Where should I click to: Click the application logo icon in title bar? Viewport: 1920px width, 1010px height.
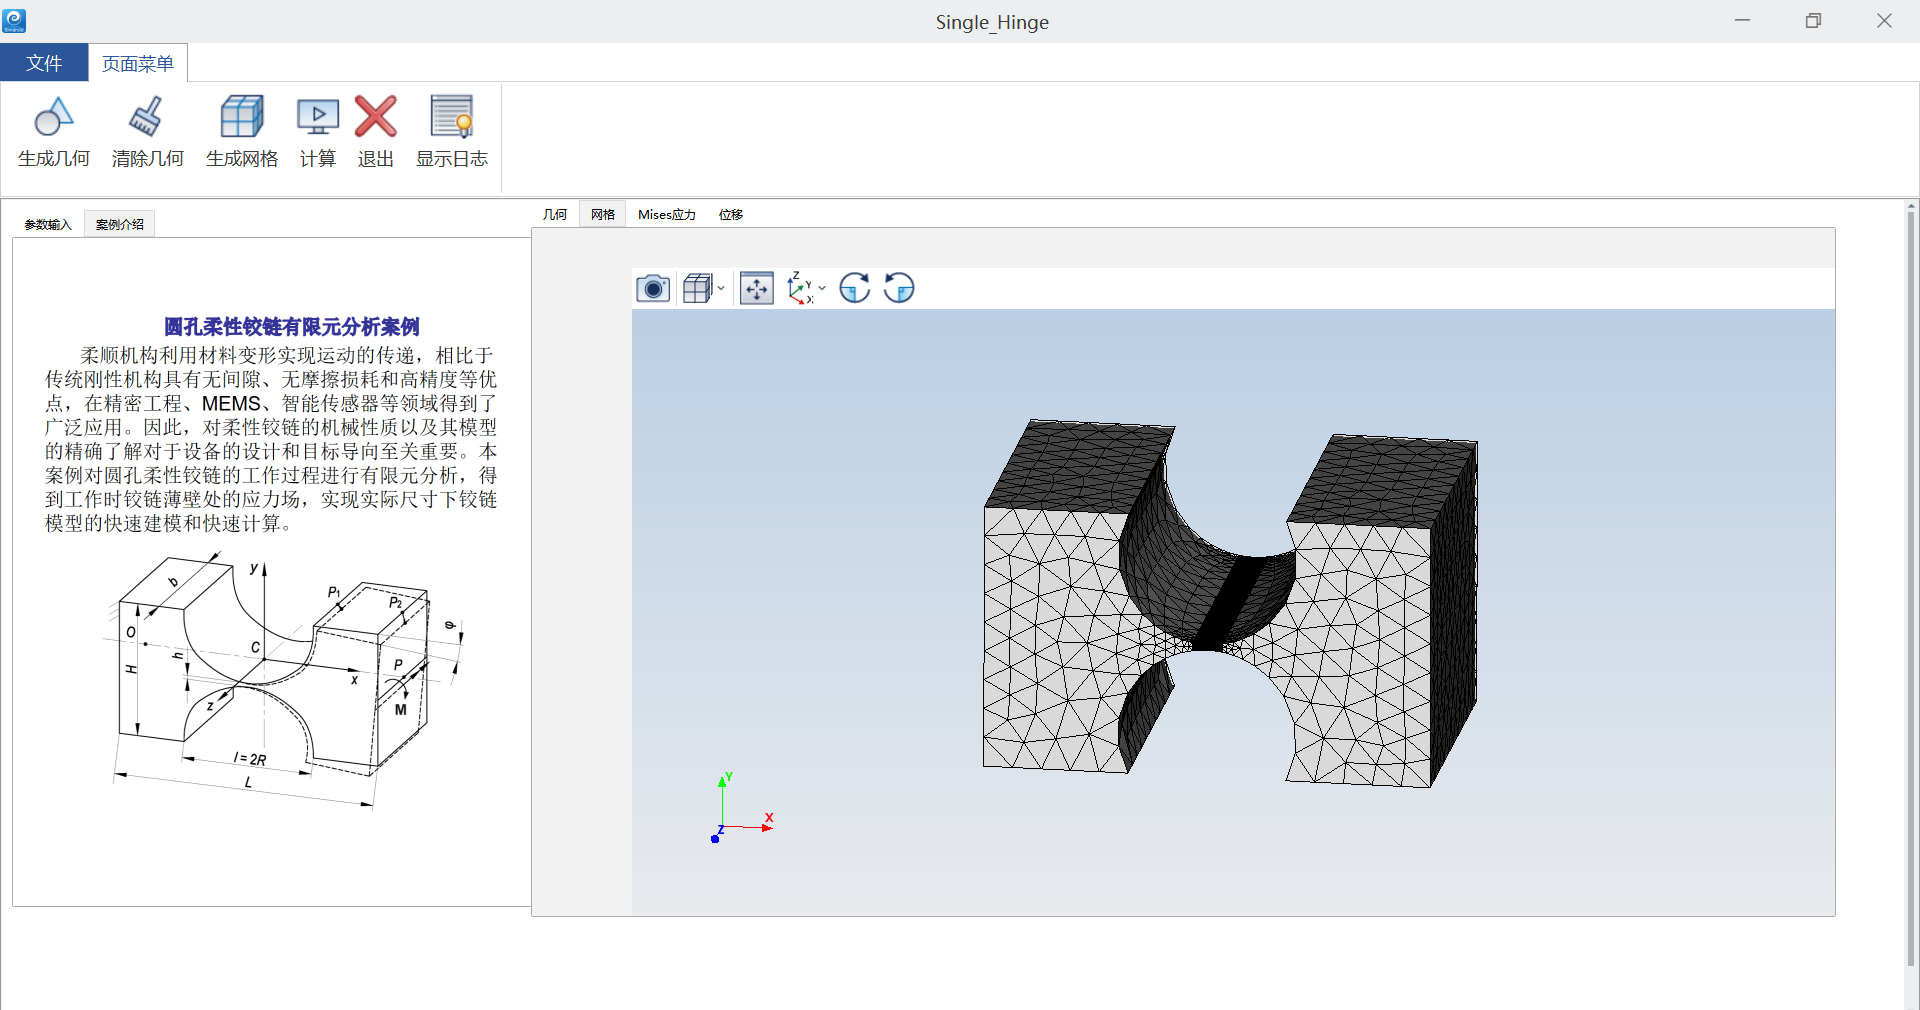(14, 20)
